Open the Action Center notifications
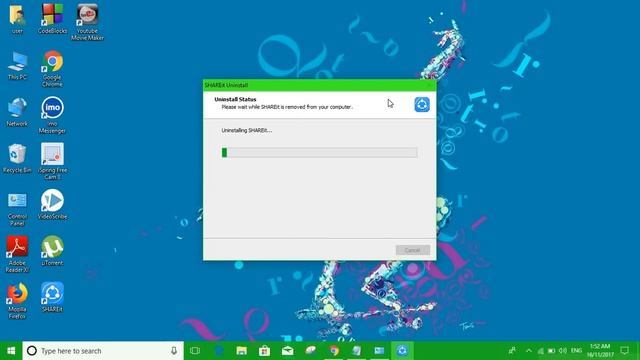Viewport: 640px width, 360px height. pos(625,351)
